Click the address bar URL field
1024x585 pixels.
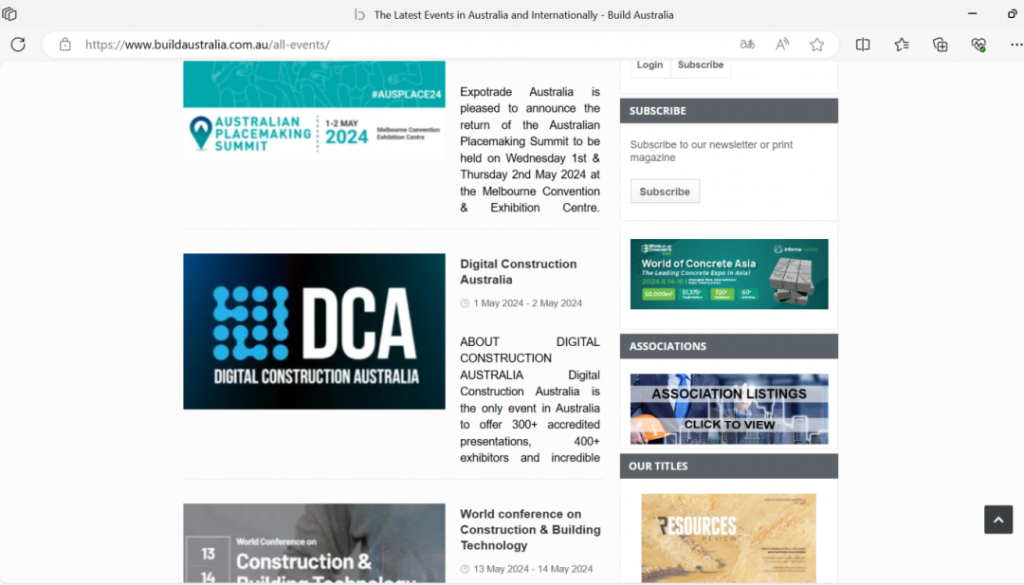(x=400, y=44)
